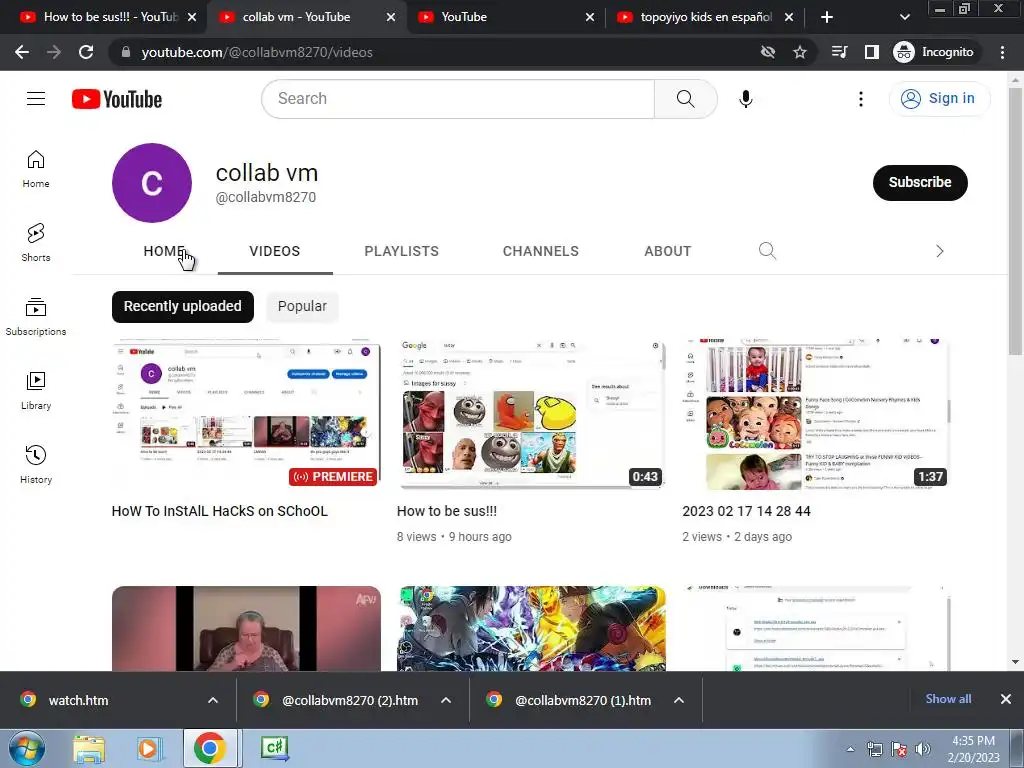Image resolution: width=1024 pixels, height=768 pixels.
Task: Open the 0:43 video thumbnail
Action: click(x=531, y=413)
